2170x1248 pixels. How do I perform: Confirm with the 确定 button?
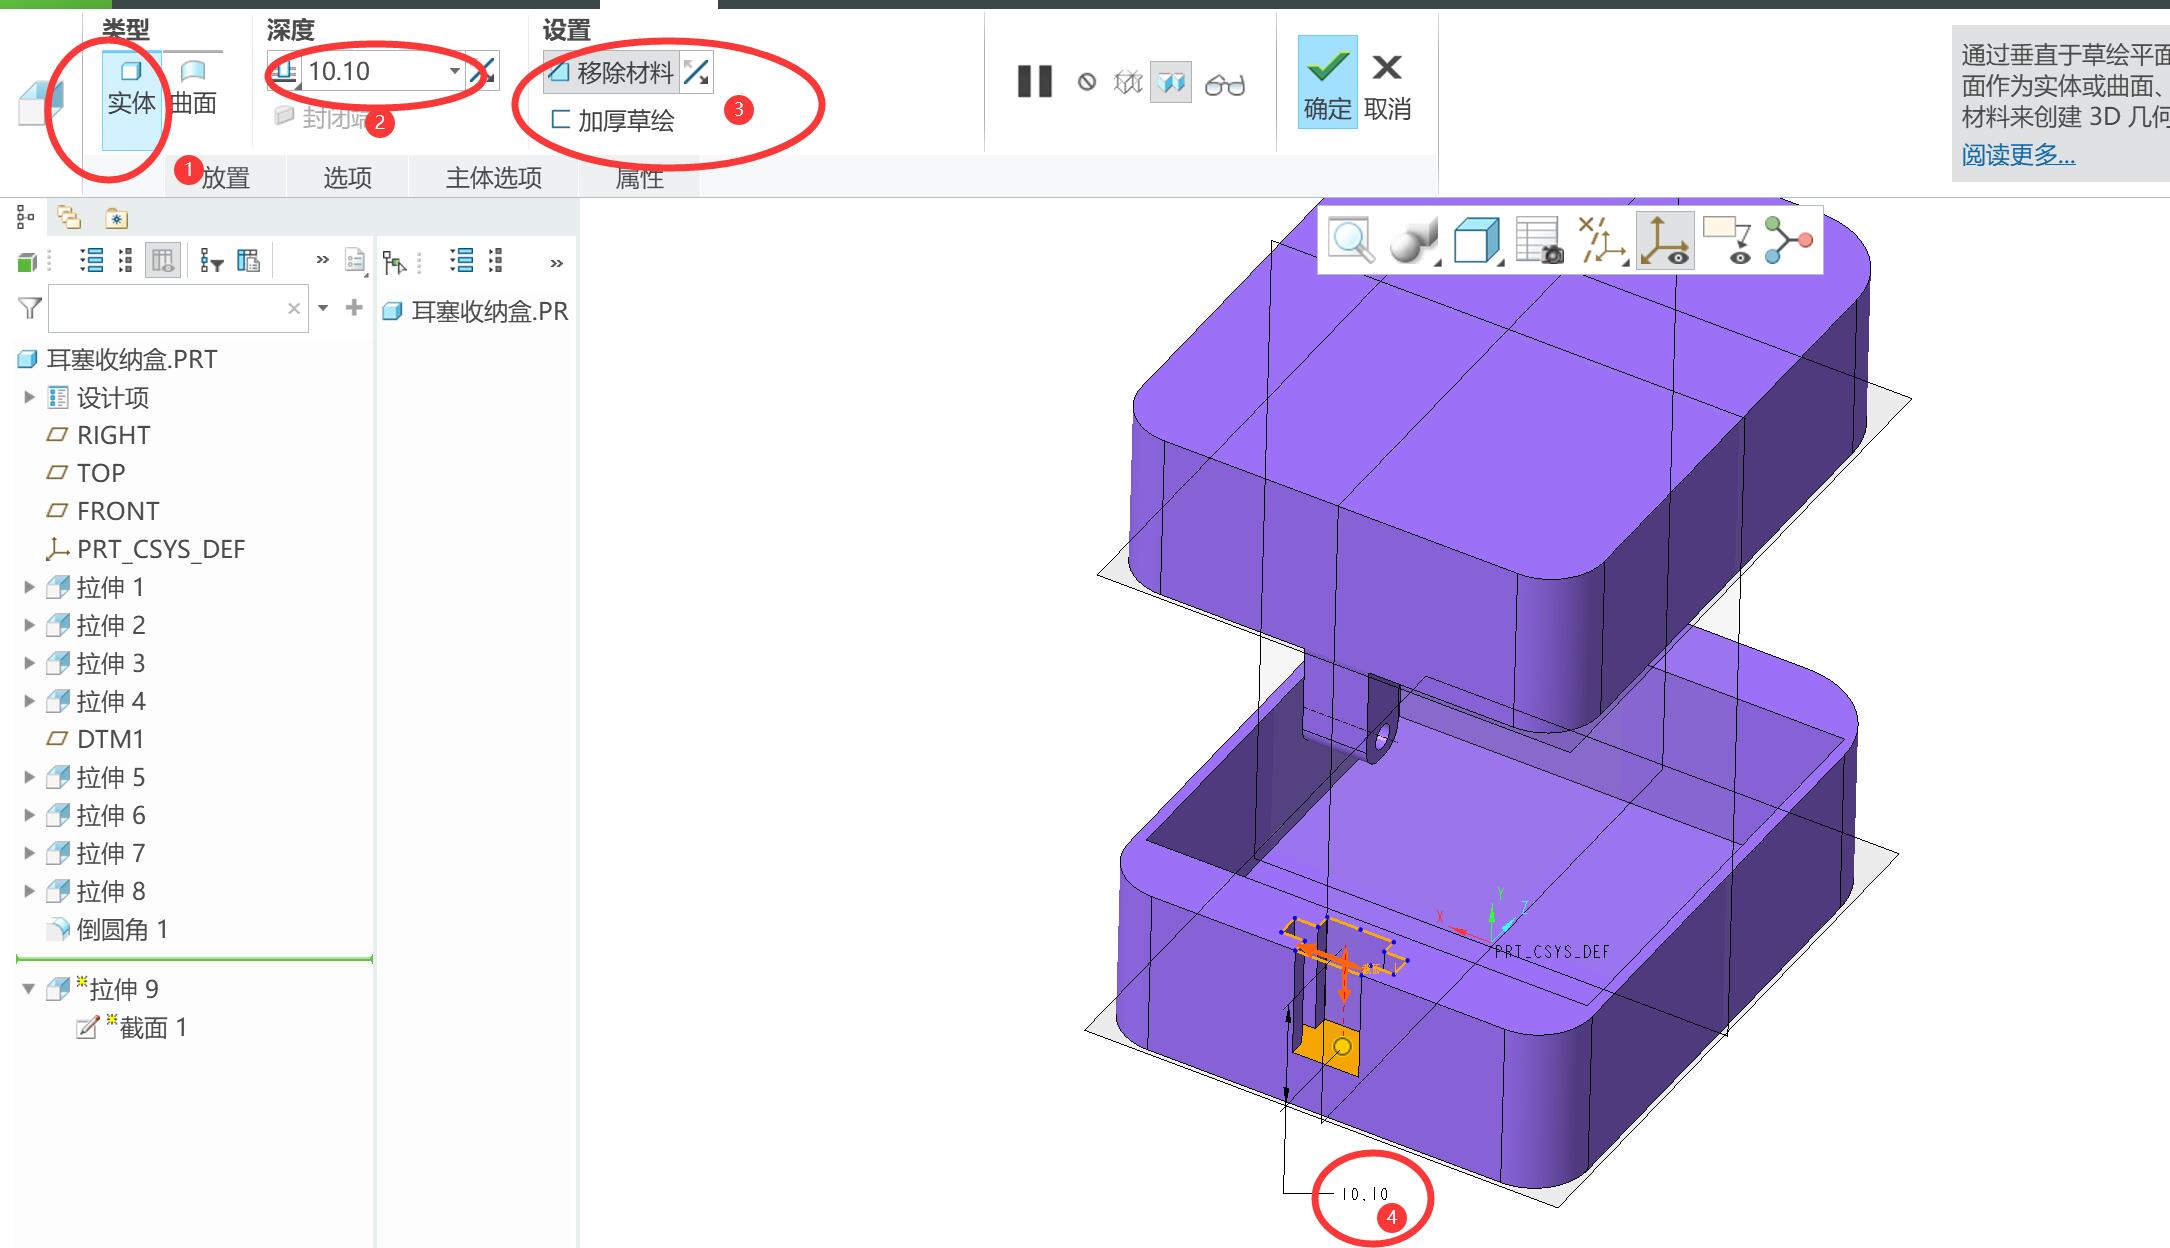coord(1327,84)
